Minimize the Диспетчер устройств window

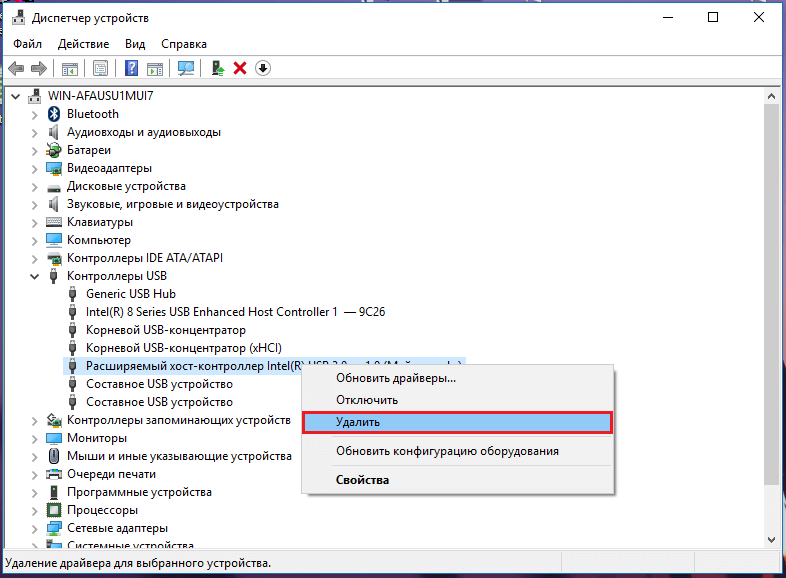[668, 18]
